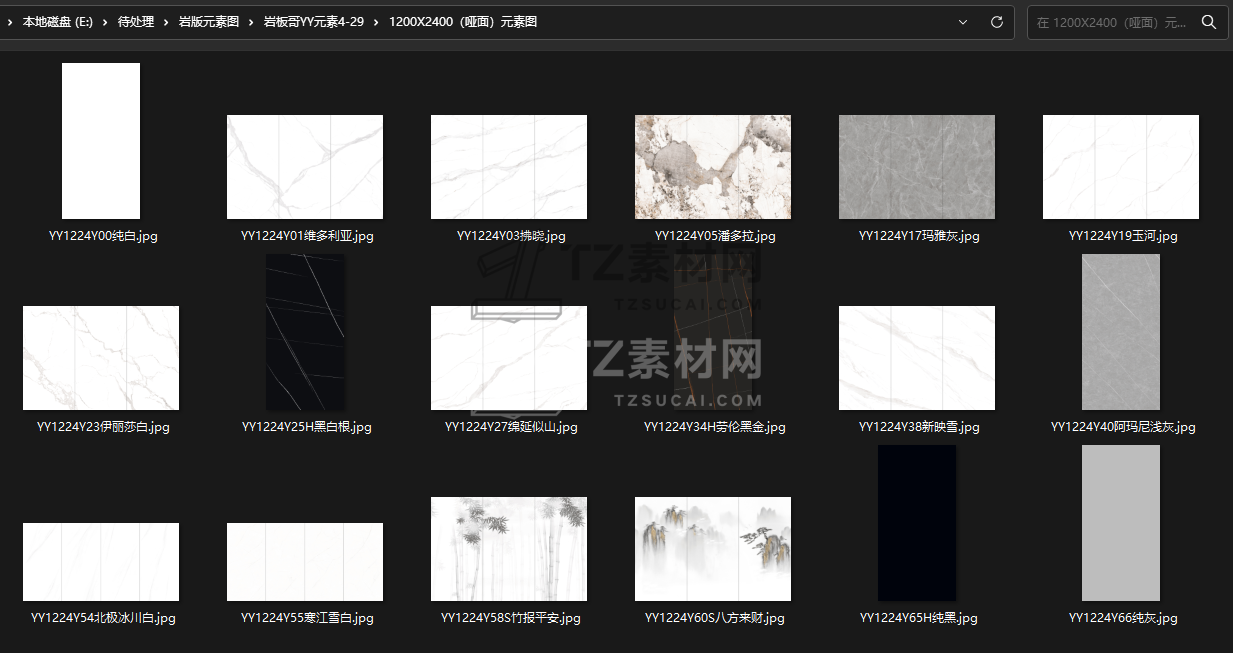
Task: Expand chevron before 本地磁盘 (E:)
Action: [9, 22]
